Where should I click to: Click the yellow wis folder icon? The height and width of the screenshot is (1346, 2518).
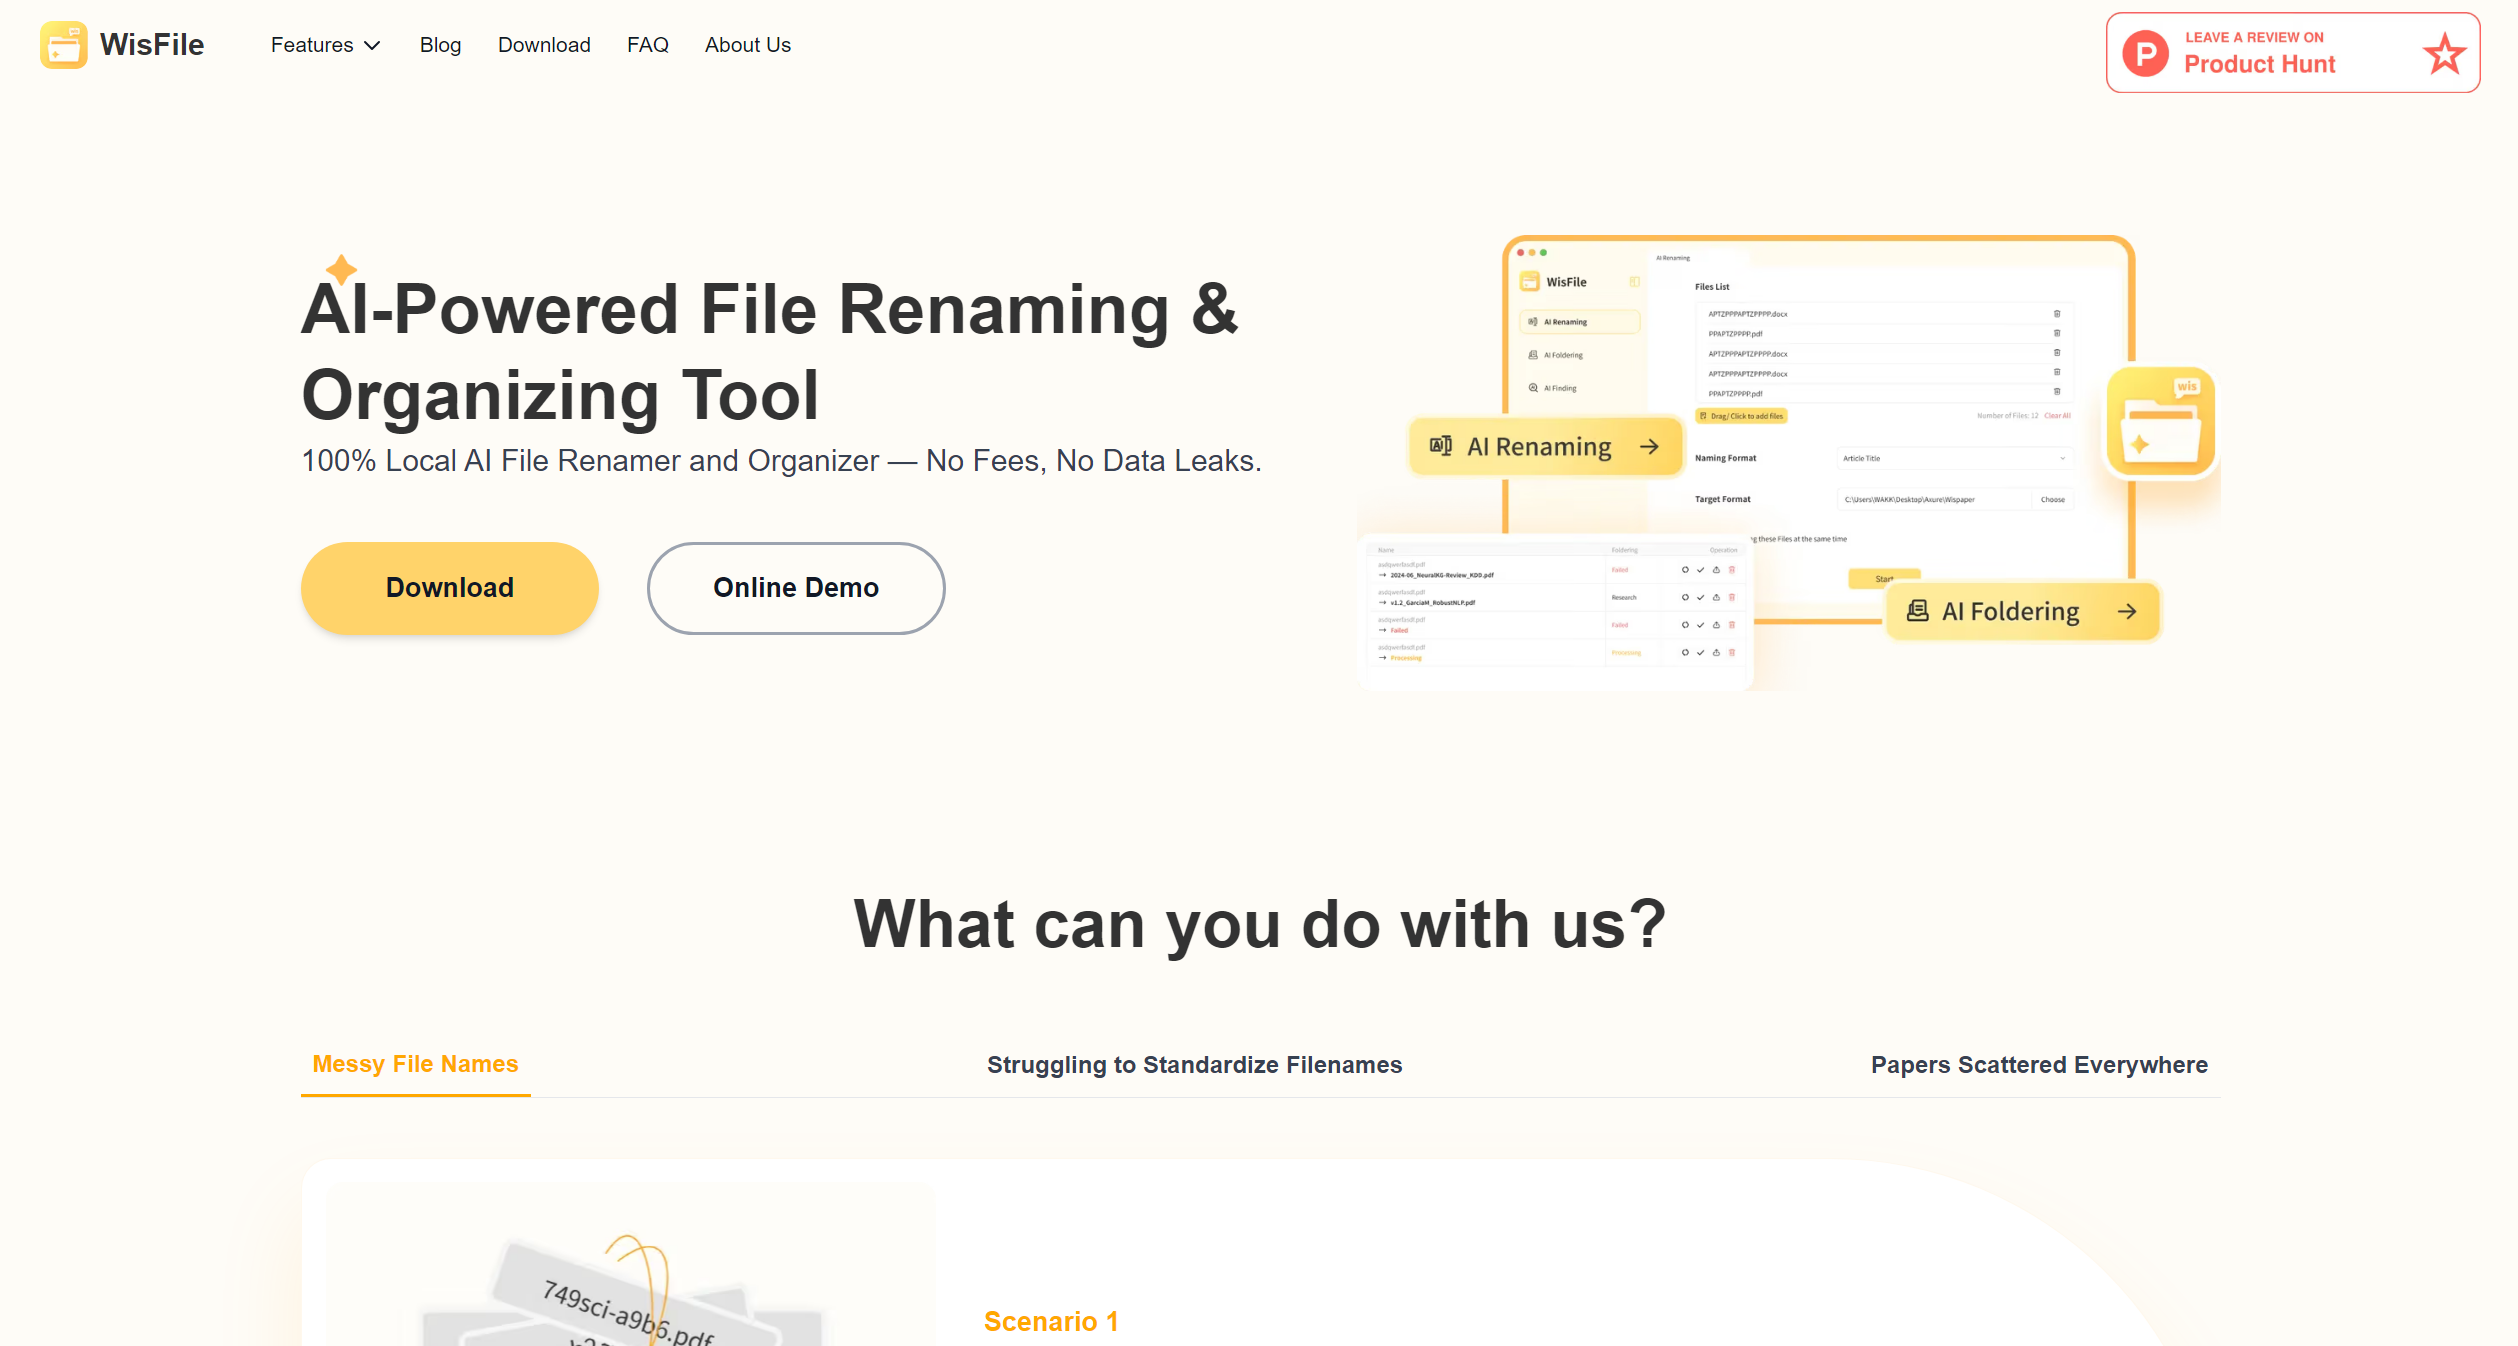[x=2160, y=420]
